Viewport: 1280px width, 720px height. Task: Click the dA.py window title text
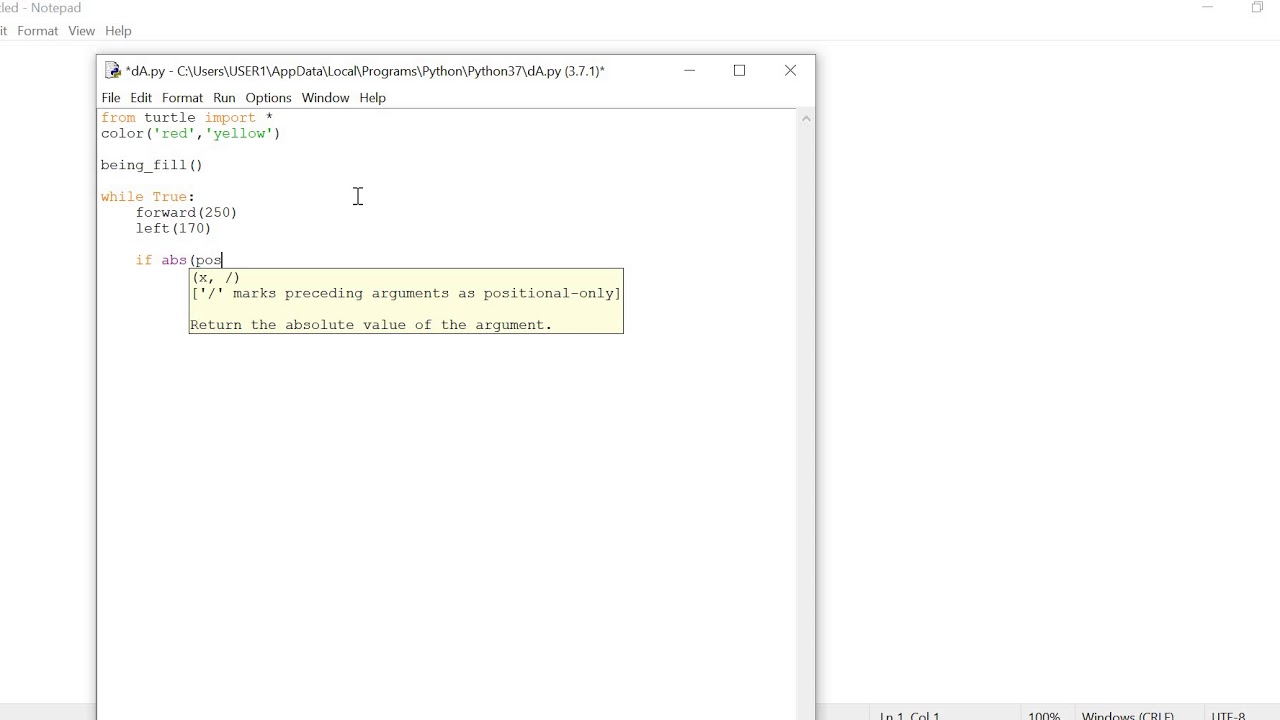pos(365,71)
